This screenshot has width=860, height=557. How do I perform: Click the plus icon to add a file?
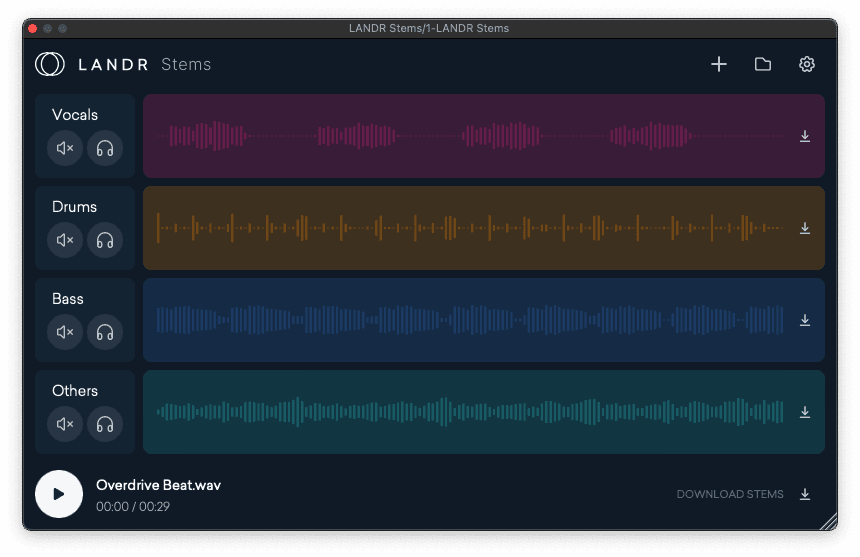point(719,65)
